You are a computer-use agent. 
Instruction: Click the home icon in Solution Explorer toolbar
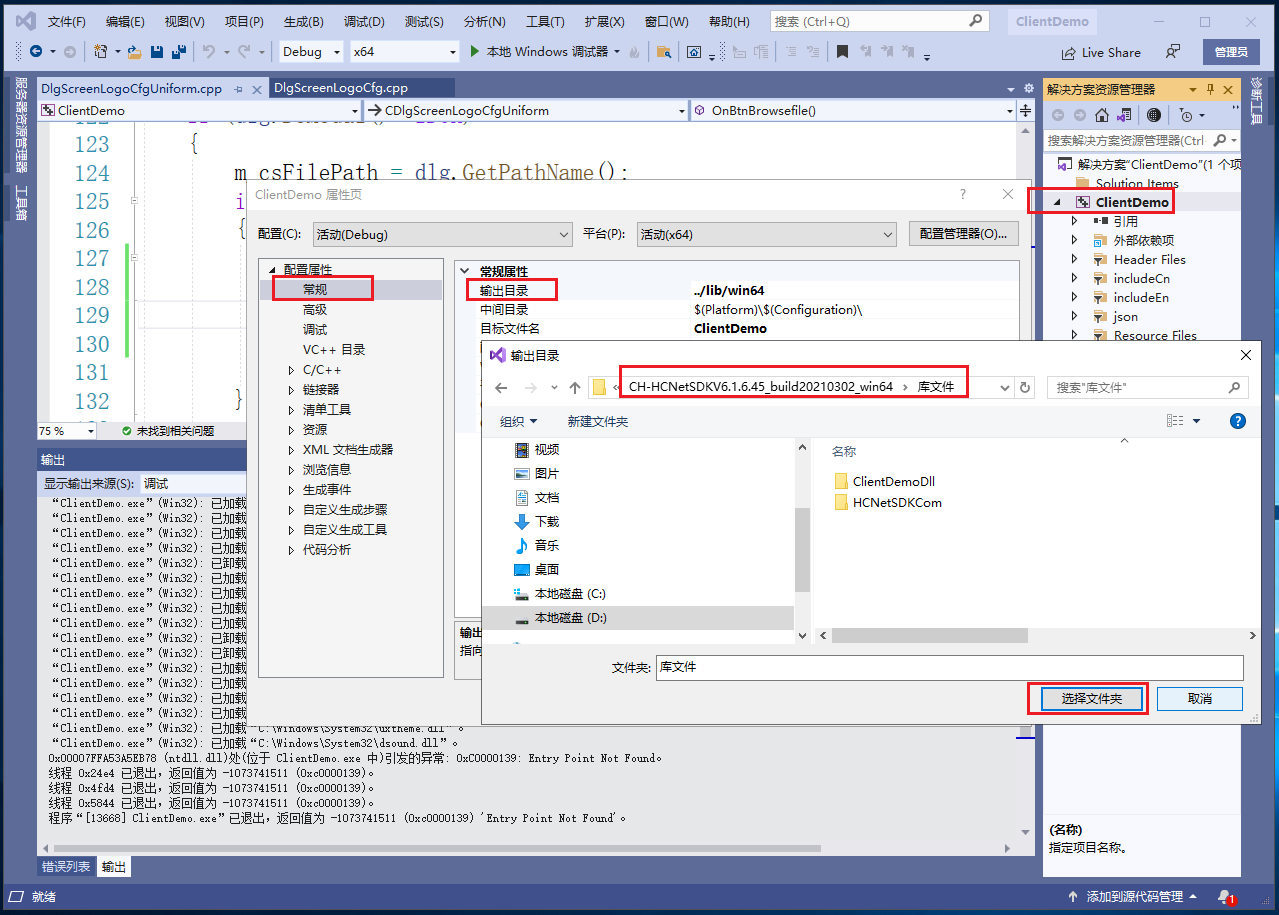(x=1101, y=115)
